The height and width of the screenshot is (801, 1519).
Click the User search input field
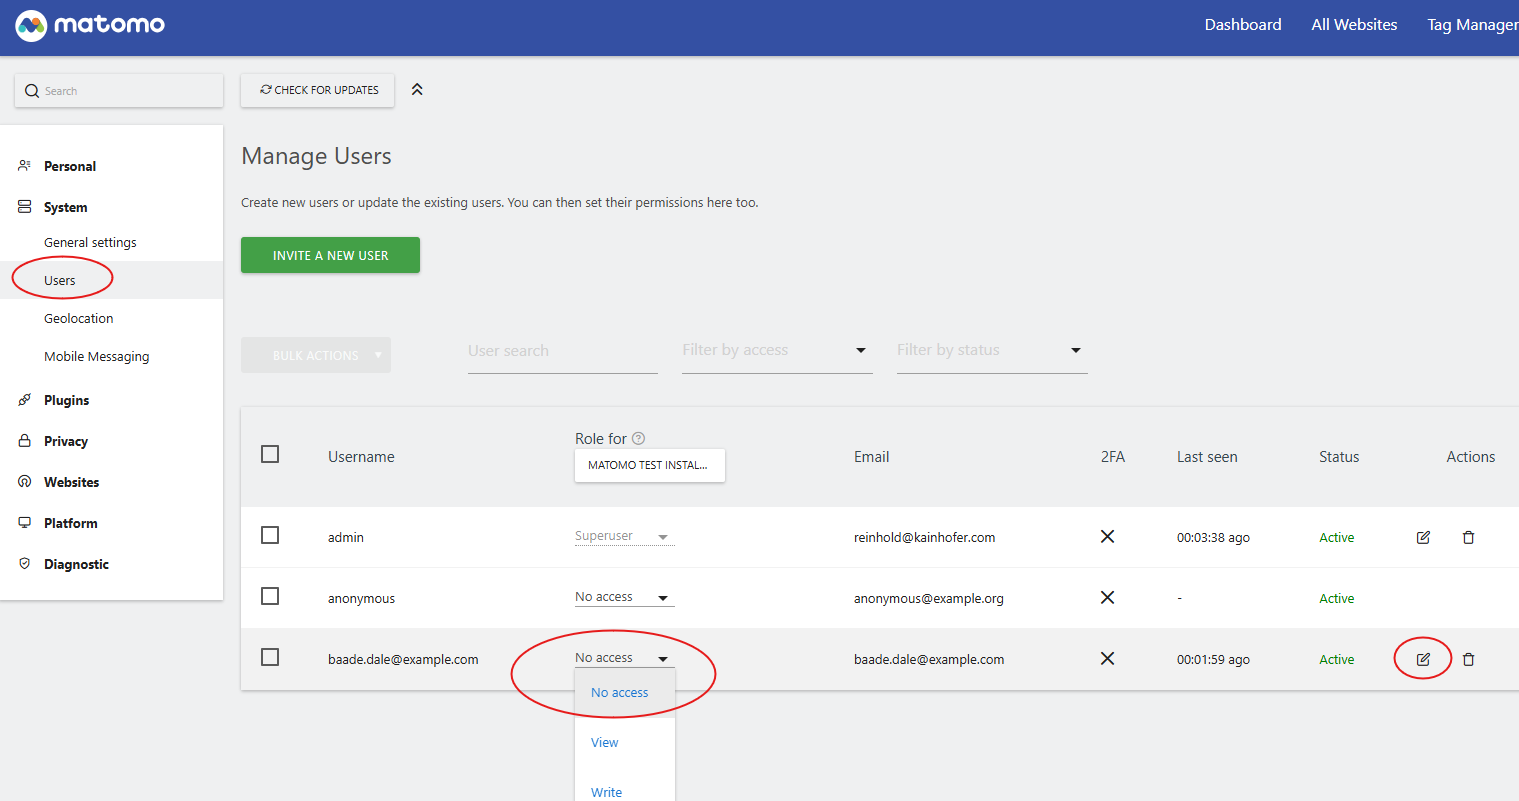(x=562, y=351)
